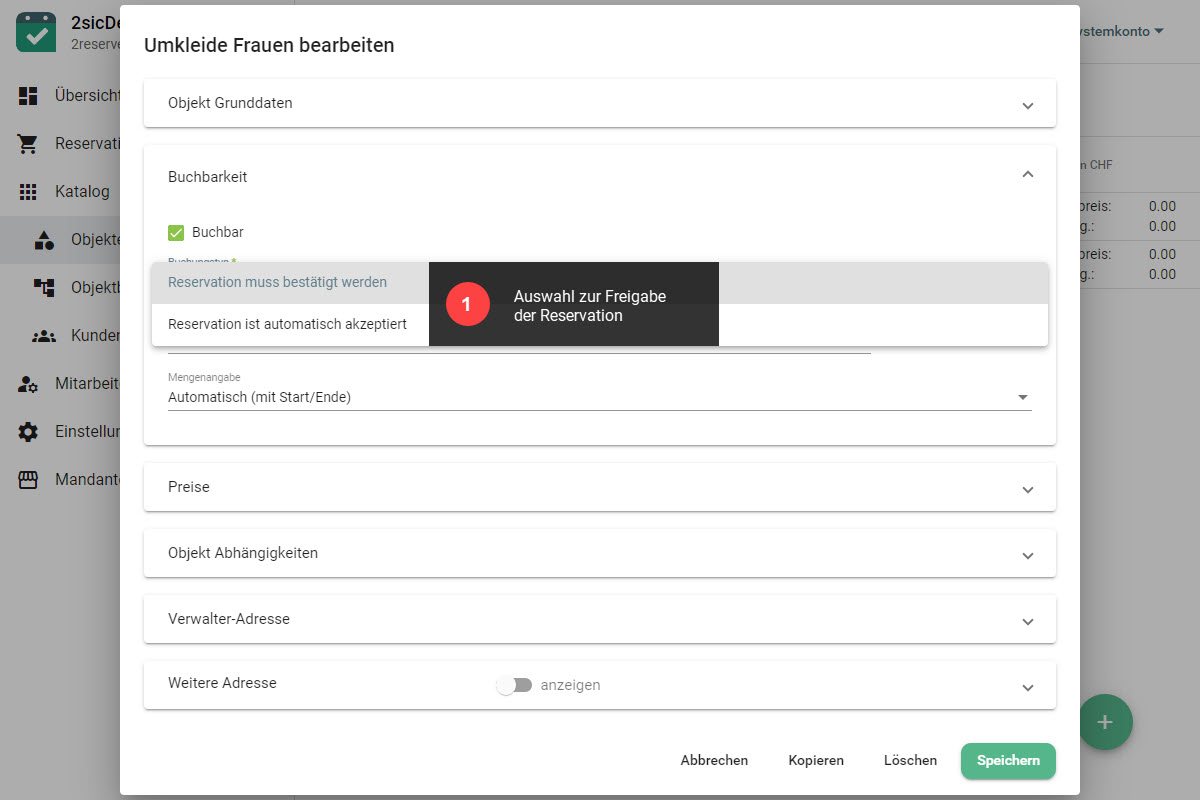This screenshot has width=1200, height=800.
Task: Open the Mitarbeiter person-gear icon
Action: (28, 383)
